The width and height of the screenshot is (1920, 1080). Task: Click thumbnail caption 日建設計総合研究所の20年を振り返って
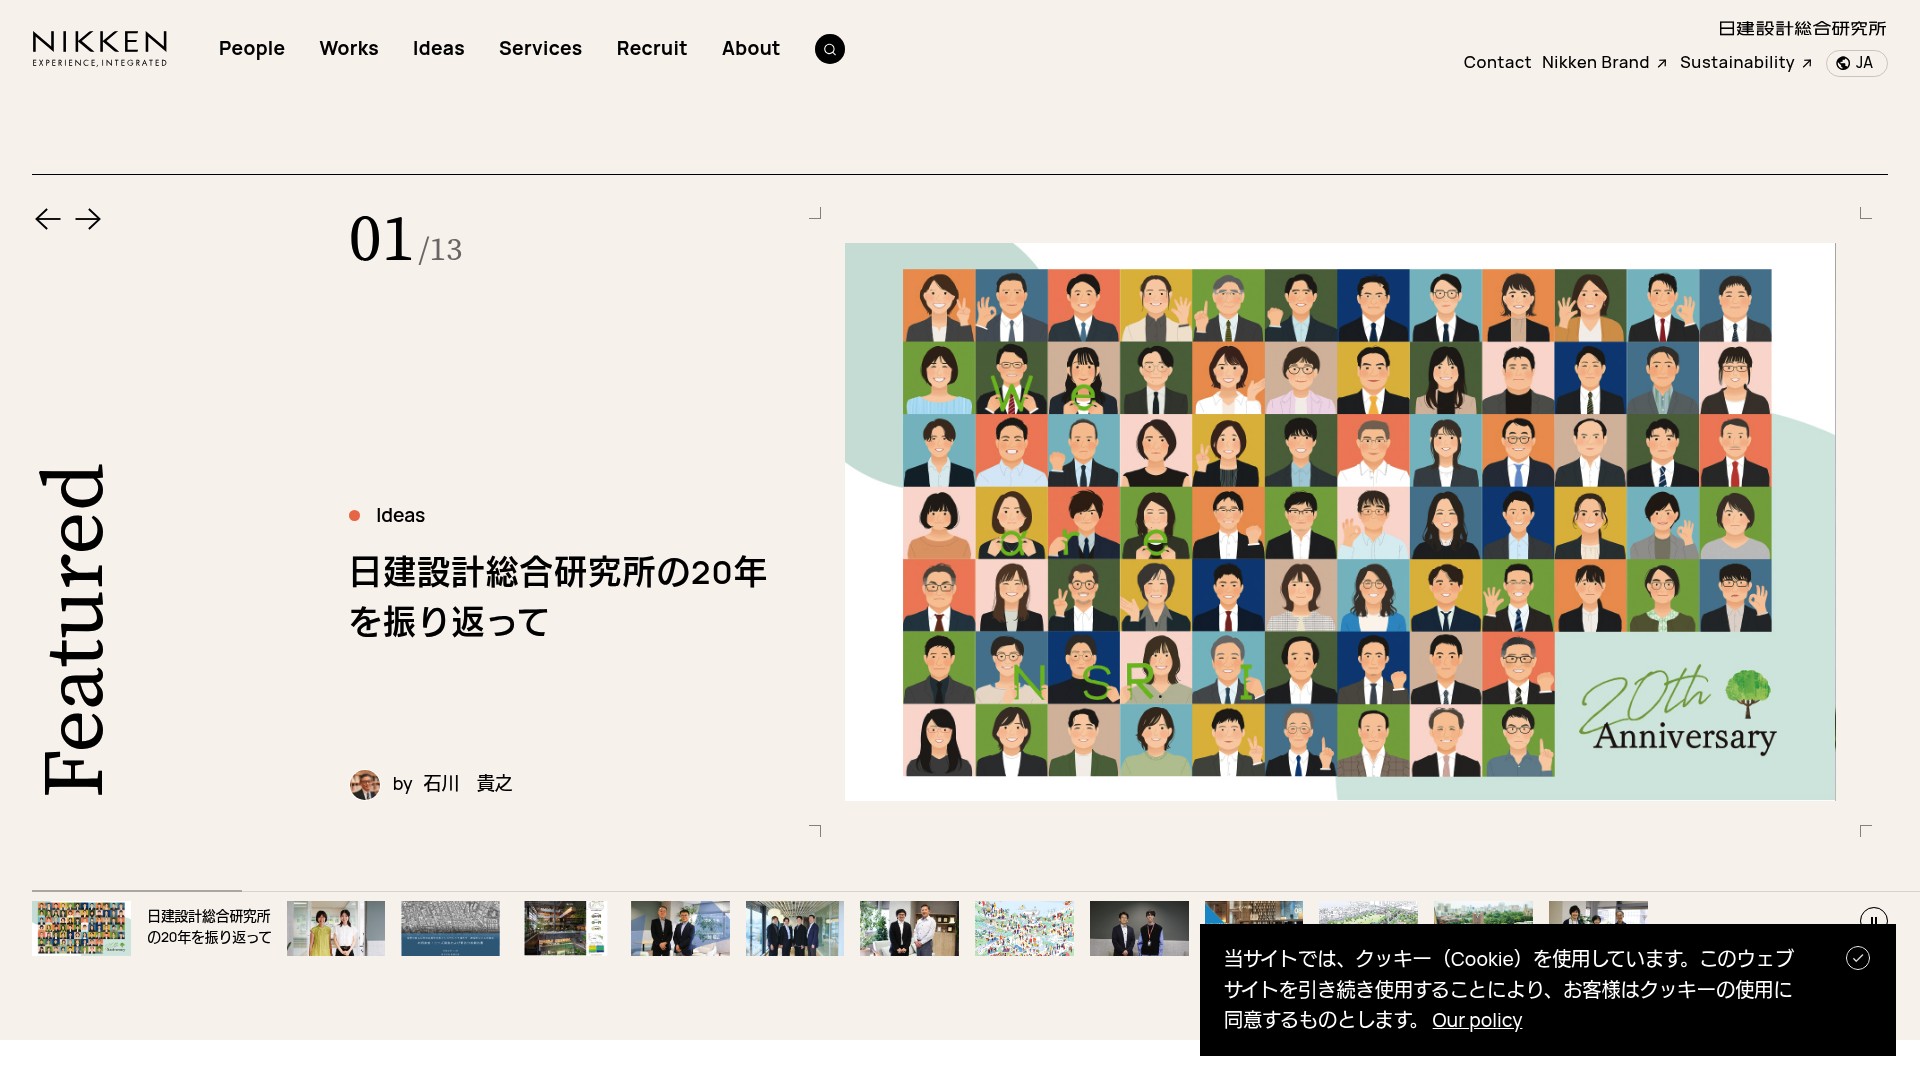coord(209,927)
